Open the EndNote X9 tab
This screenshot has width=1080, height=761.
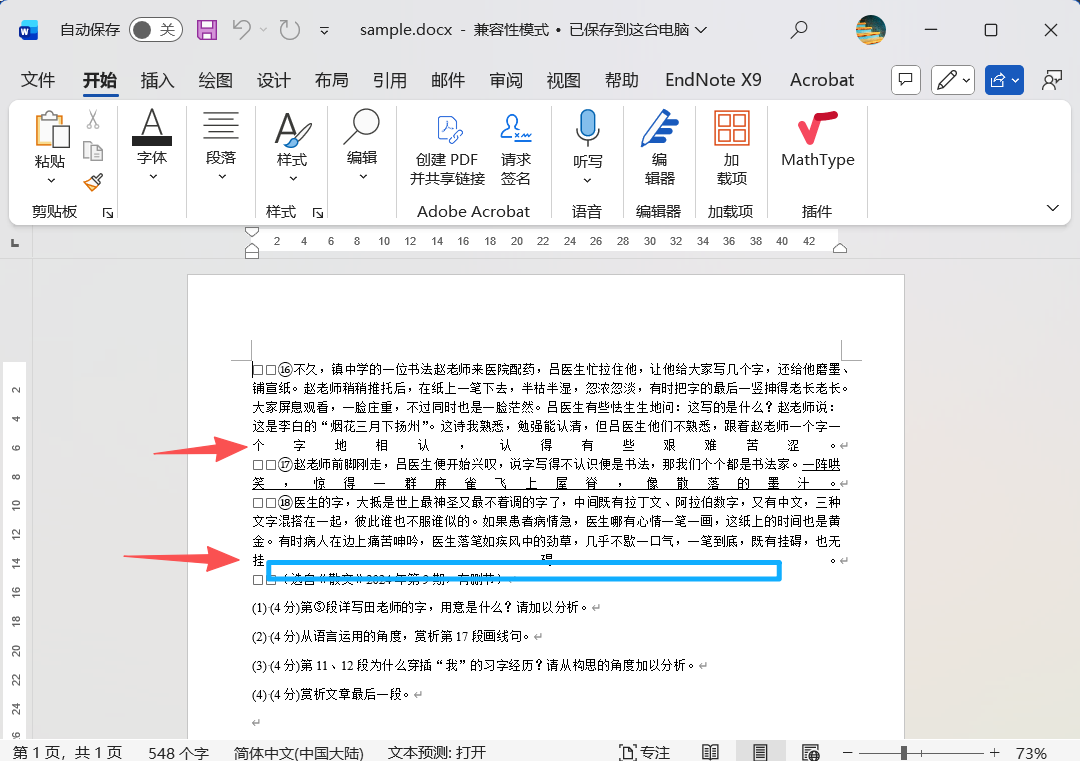click(x=713, y=79)
